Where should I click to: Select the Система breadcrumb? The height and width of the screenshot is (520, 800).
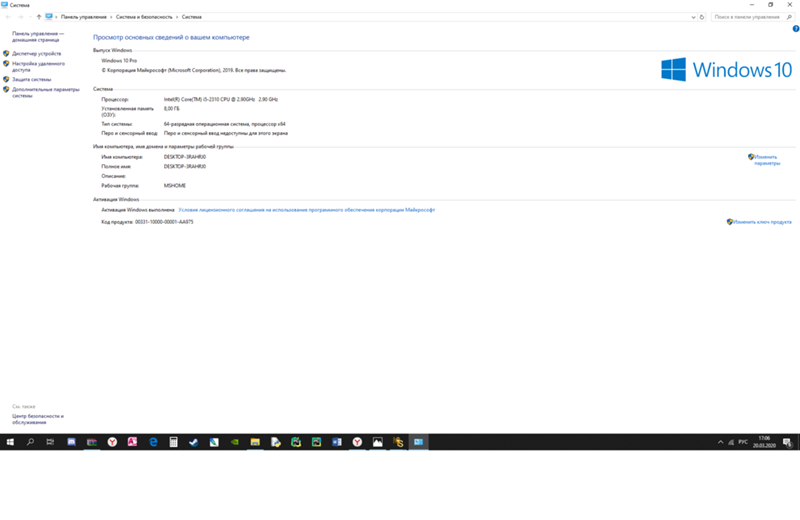click(192, 17)
